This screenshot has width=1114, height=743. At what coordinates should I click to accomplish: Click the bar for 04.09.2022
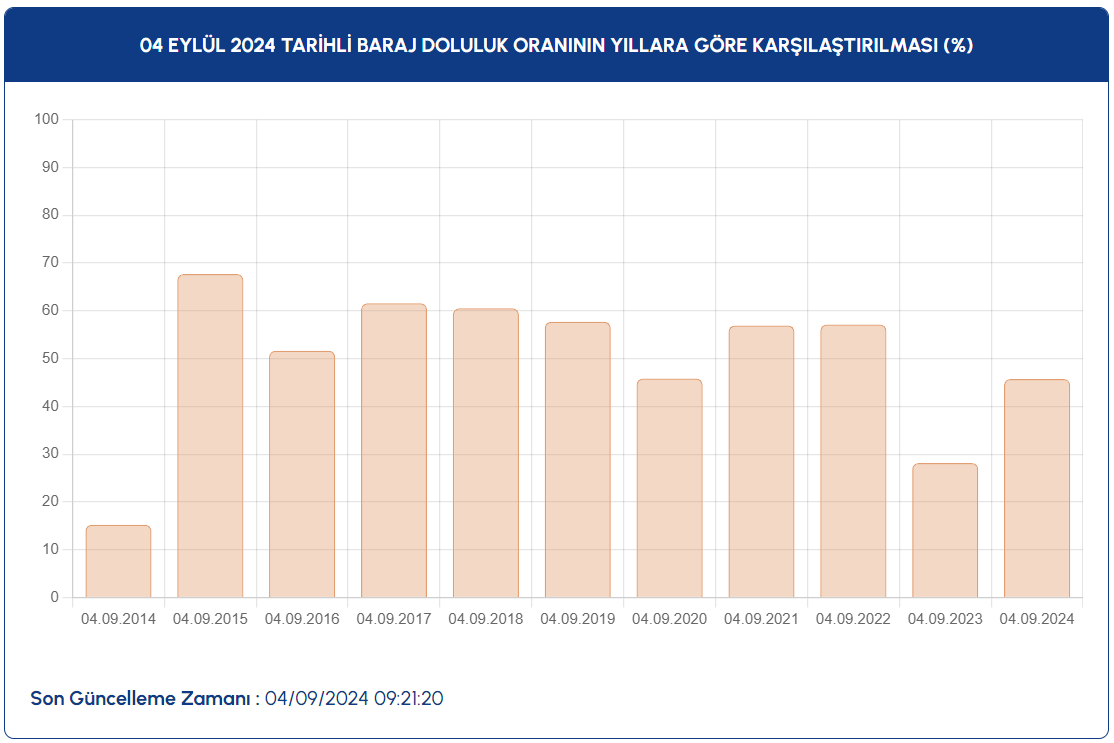coord(853,461)
